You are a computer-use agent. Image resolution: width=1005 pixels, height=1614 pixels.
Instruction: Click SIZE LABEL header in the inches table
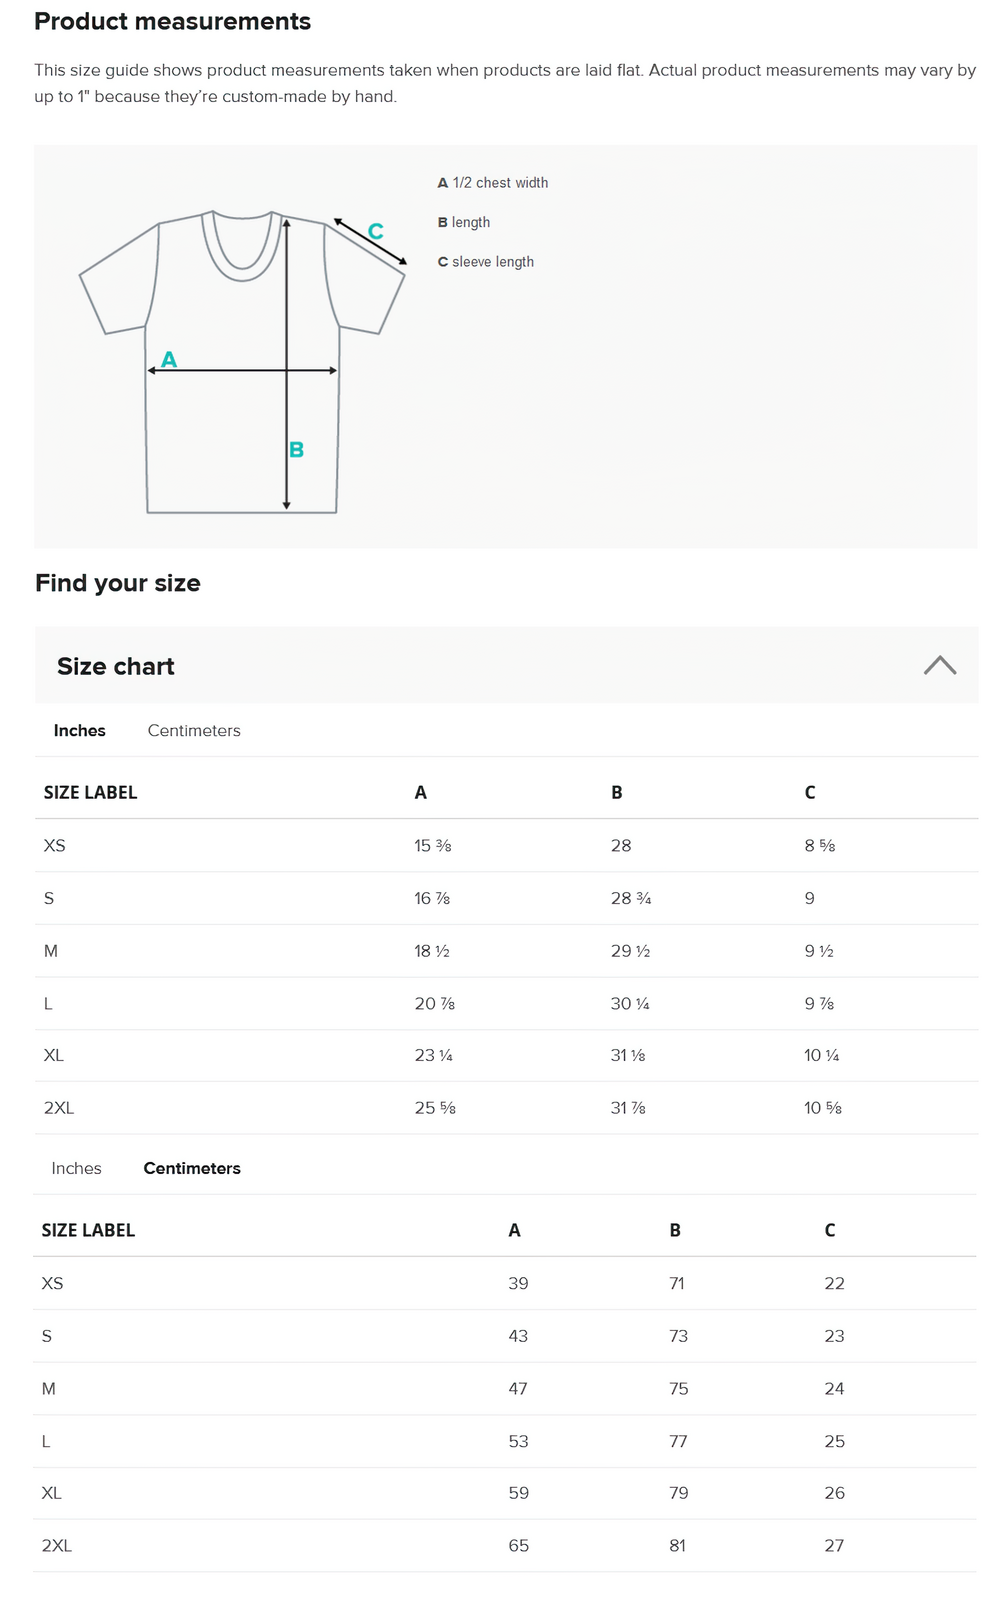pyautogui.click(x=90, y=793)
